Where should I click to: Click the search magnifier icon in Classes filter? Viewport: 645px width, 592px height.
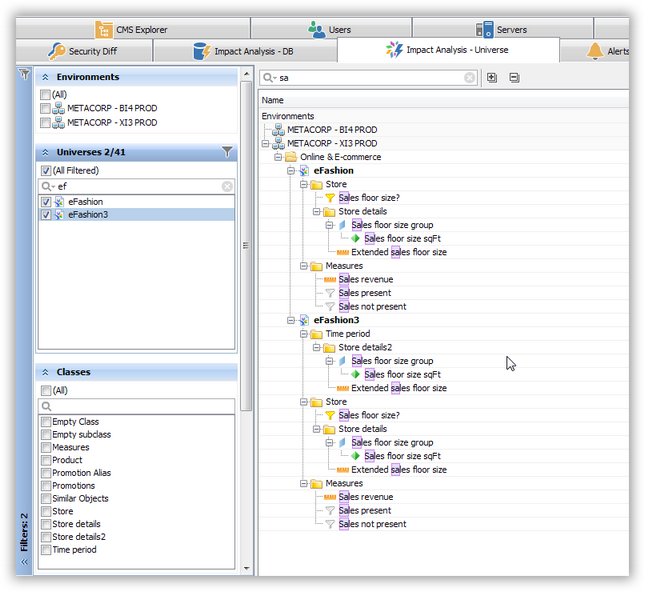(x=46, y=406)
